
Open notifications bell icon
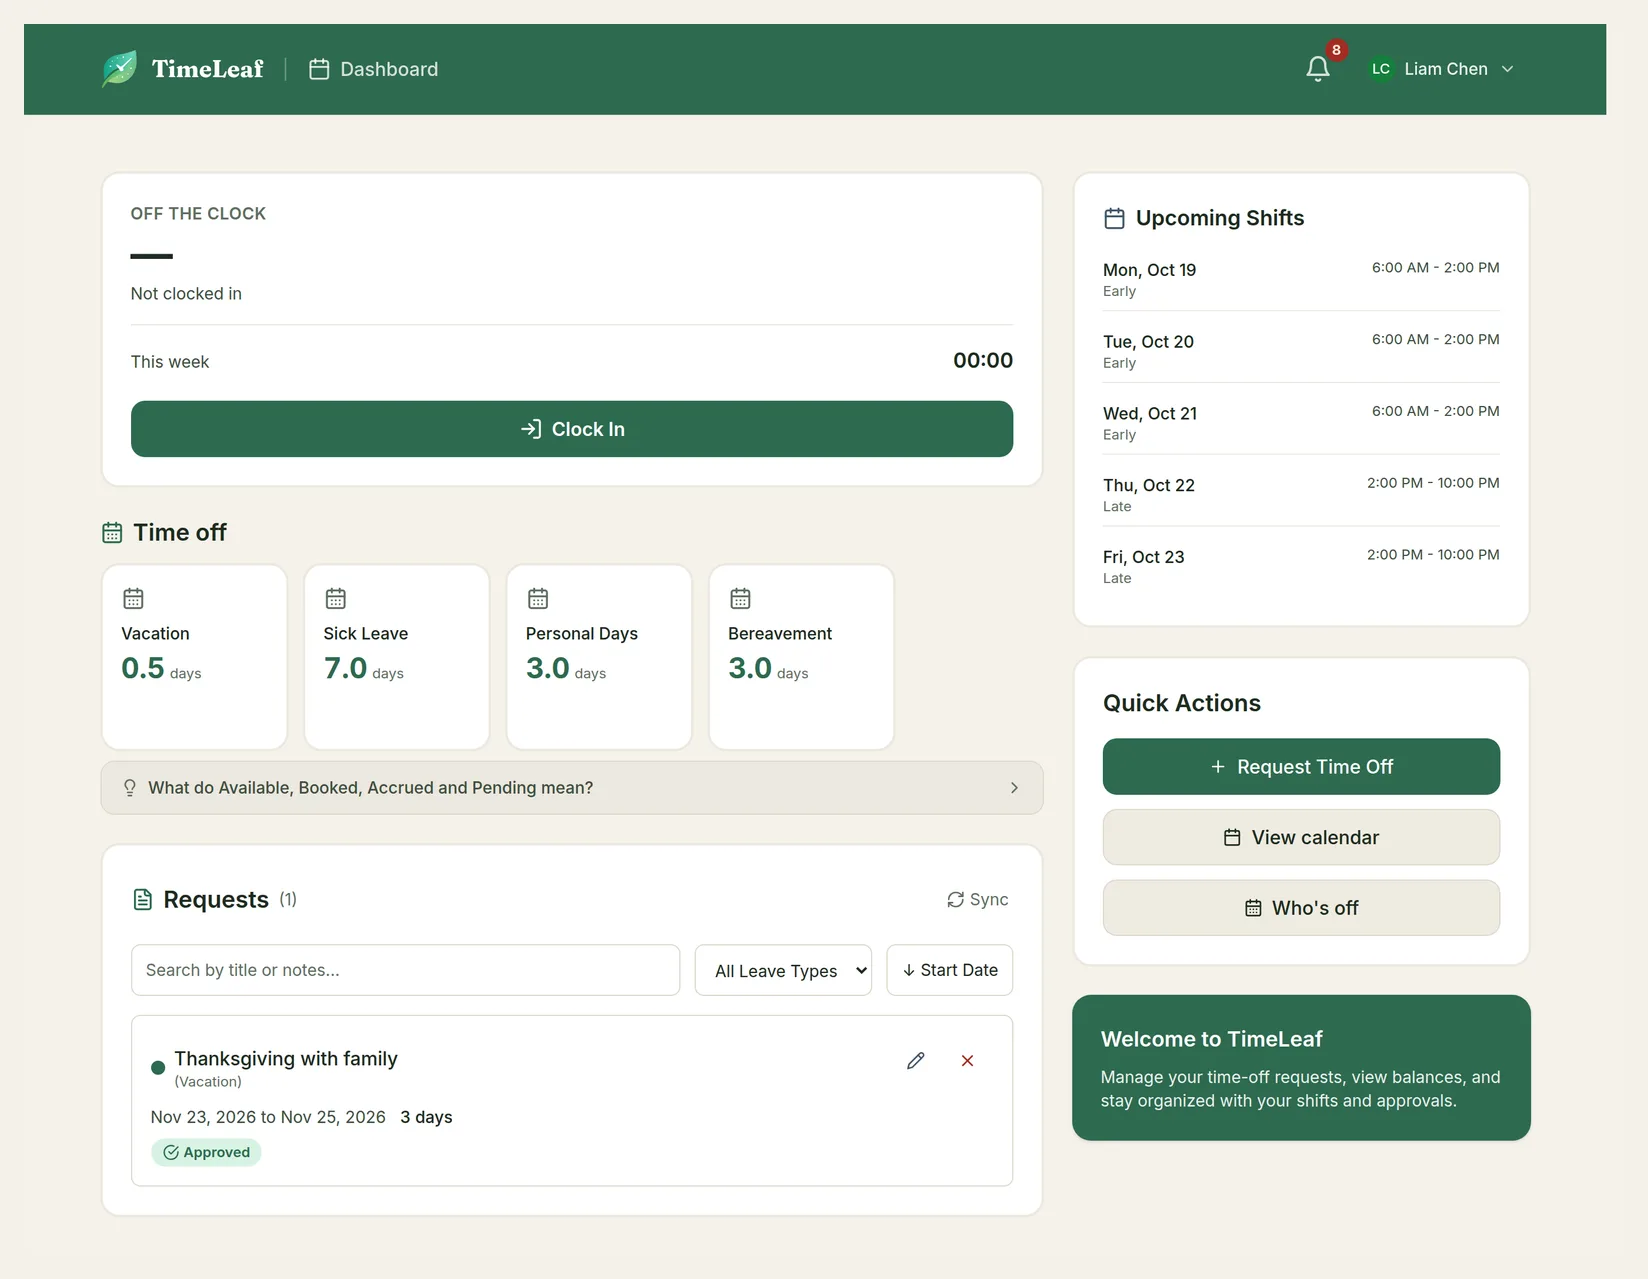[x=1318, y=69]
